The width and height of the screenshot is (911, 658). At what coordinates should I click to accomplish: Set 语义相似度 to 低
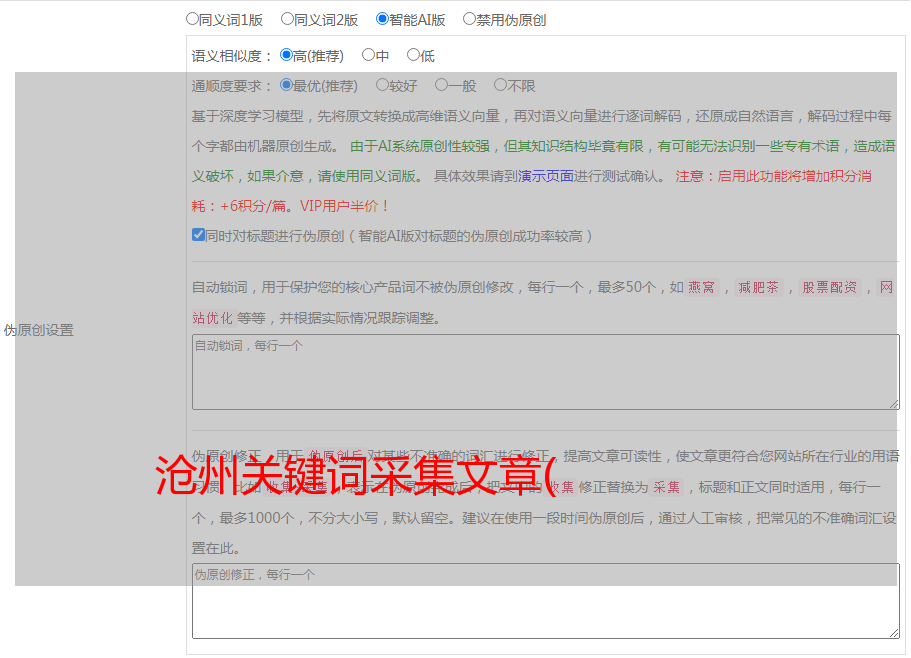(413, 56)
